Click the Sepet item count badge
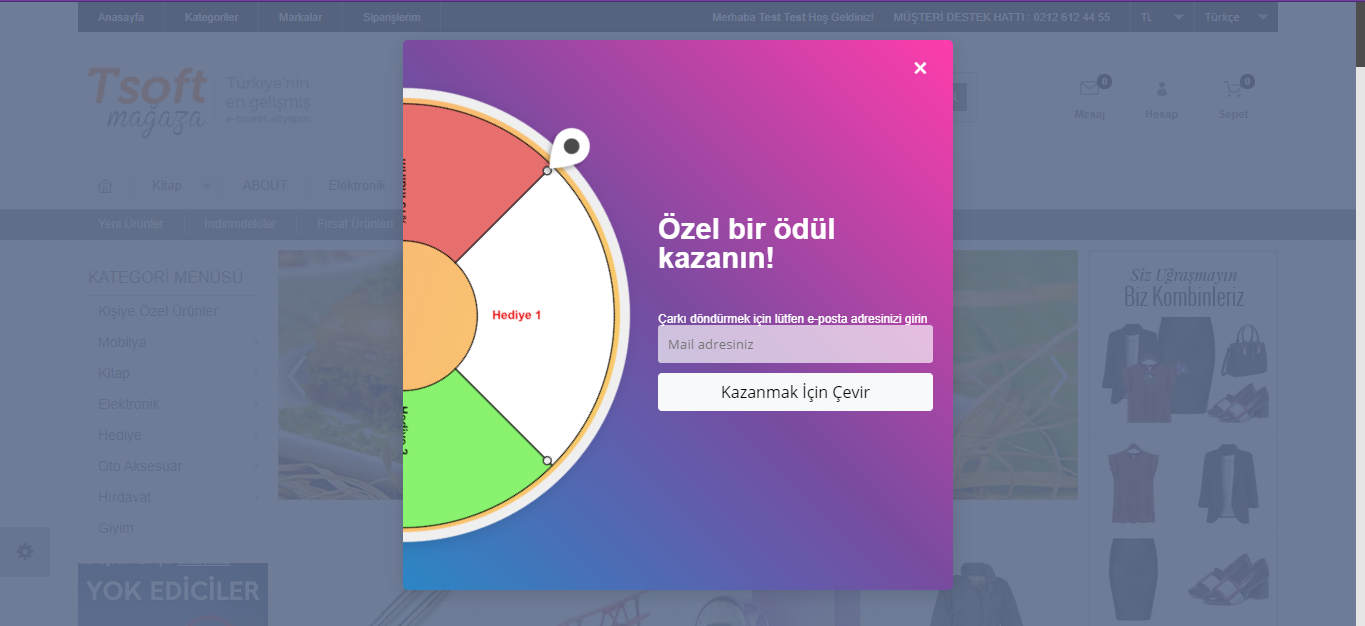 (1246, 81)
